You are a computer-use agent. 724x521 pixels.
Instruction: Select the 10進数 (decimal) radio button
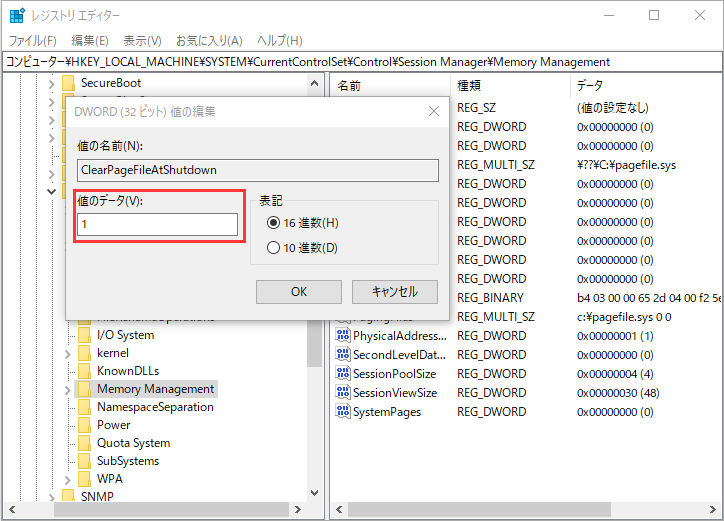coord(273,248)
